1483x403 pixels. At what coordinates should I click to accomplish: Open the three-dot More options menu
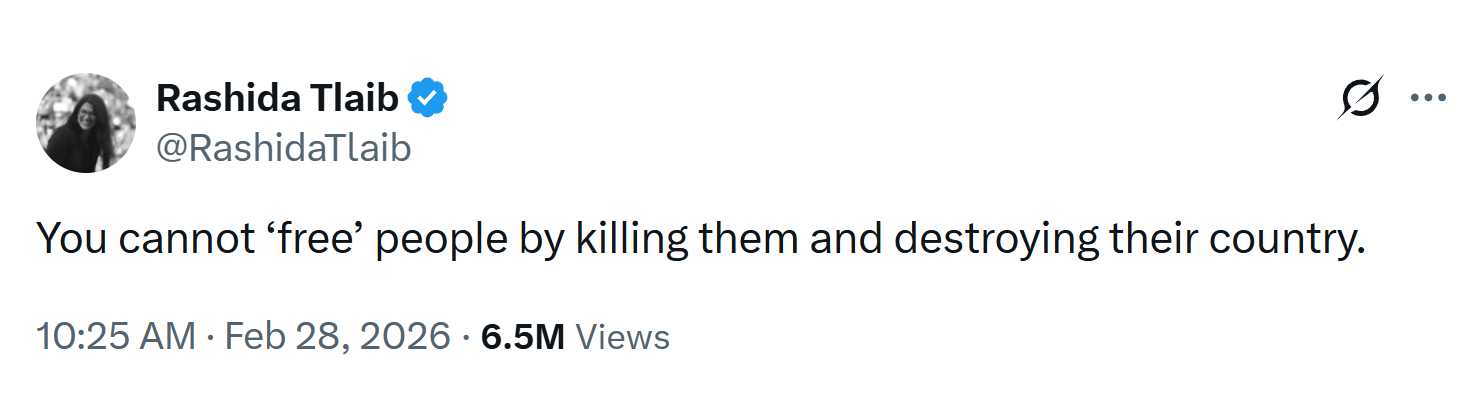click(1428, 98)
